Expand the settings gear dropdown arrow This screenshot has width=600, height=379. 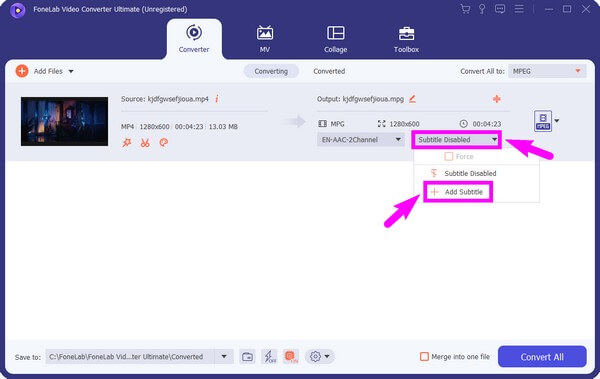click(327, 357)
